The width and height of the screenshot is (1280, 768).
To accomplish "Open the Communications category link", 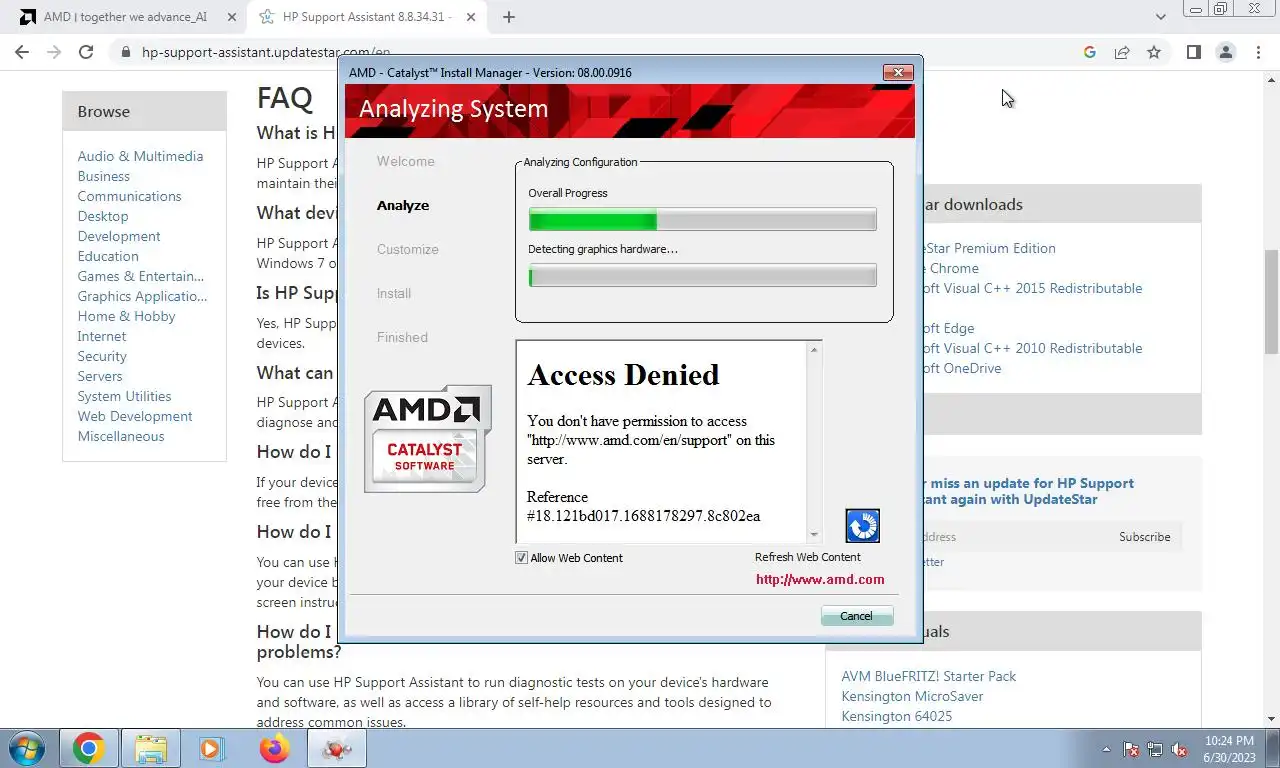I will [130, 196].
